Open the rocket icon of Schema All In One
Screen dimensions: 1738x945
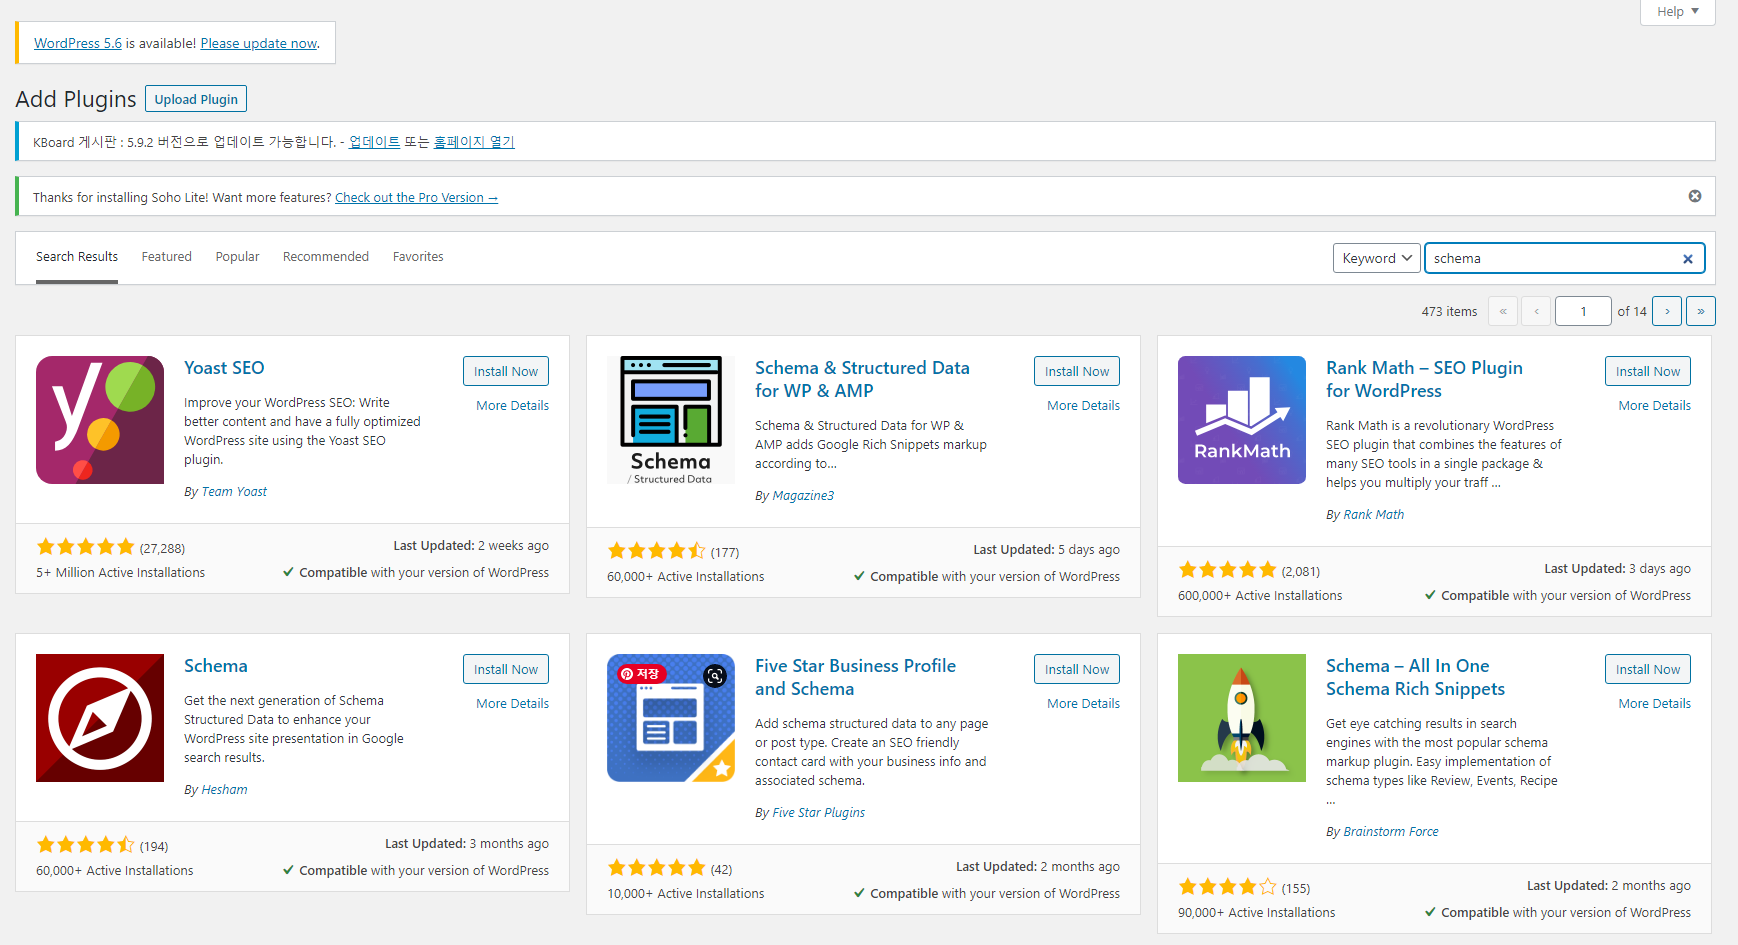1242,718
